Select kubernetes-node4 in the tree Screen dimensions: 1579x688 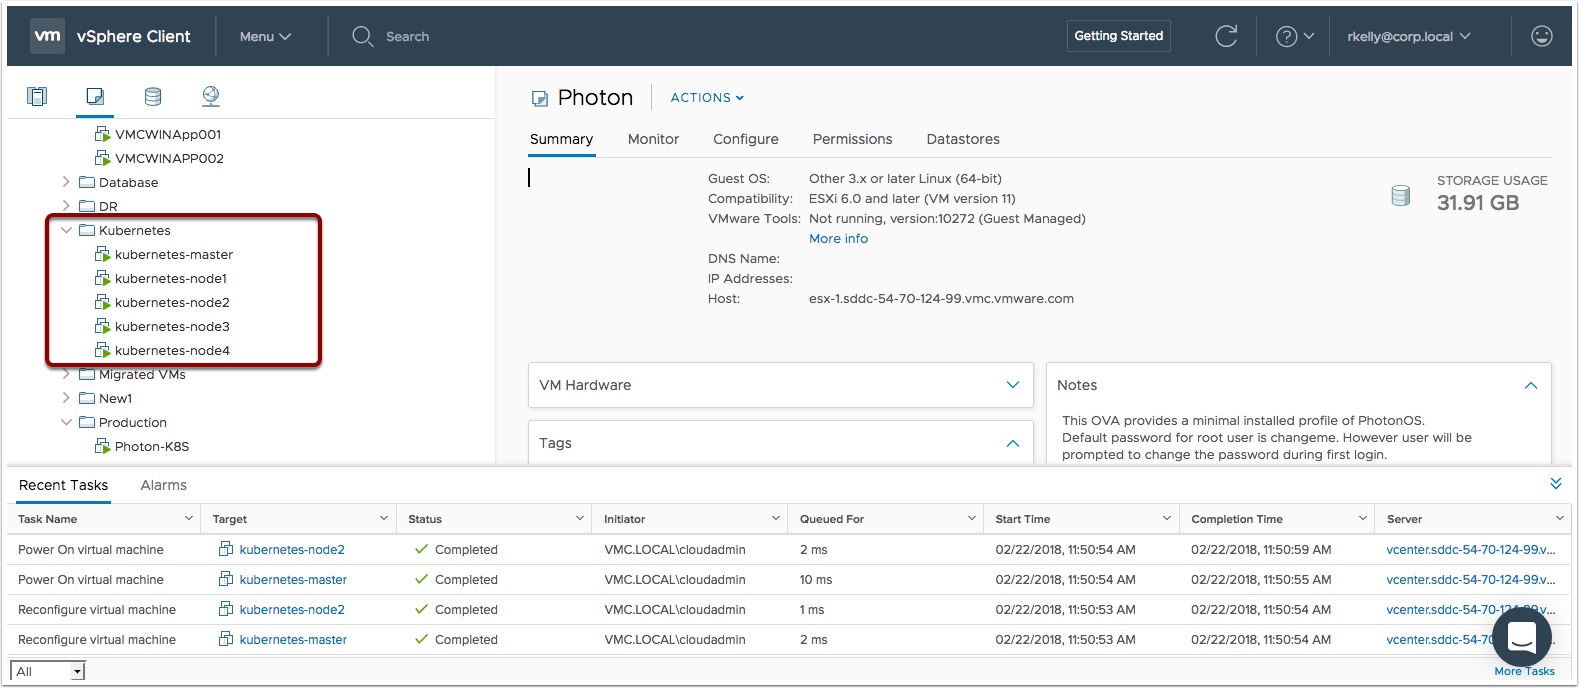(x=172, y=350)
